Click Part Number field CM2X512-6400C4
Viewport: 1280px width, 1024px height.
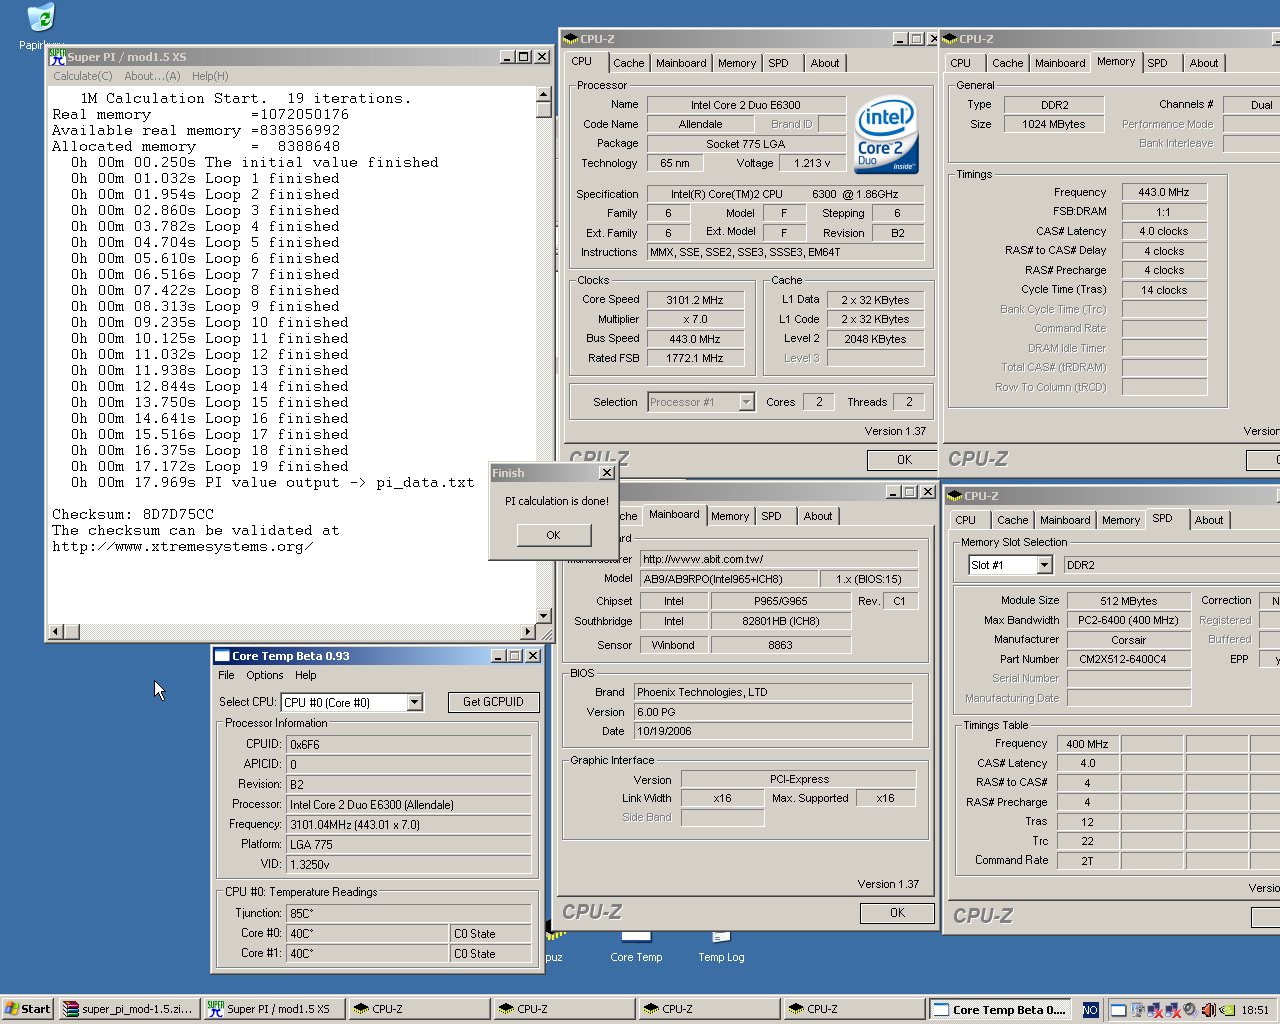point(1129,659)
